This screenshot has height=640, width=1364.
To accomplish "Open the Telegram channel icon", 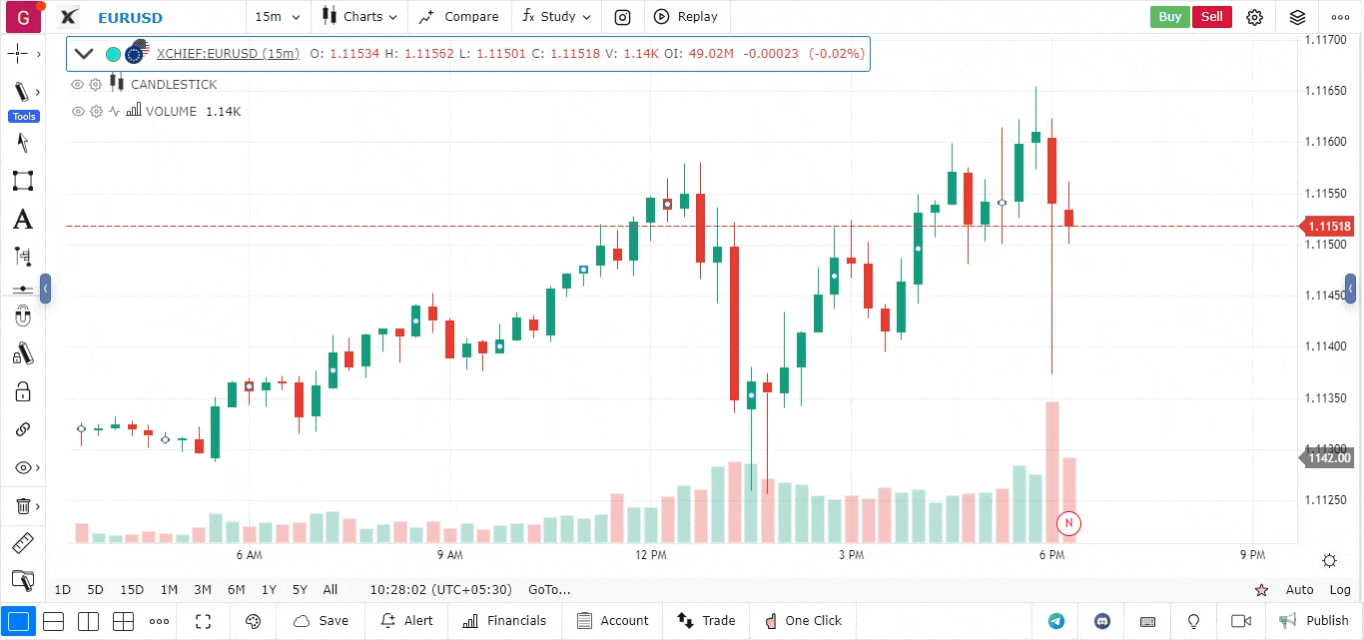I will tap(1056, 621).
